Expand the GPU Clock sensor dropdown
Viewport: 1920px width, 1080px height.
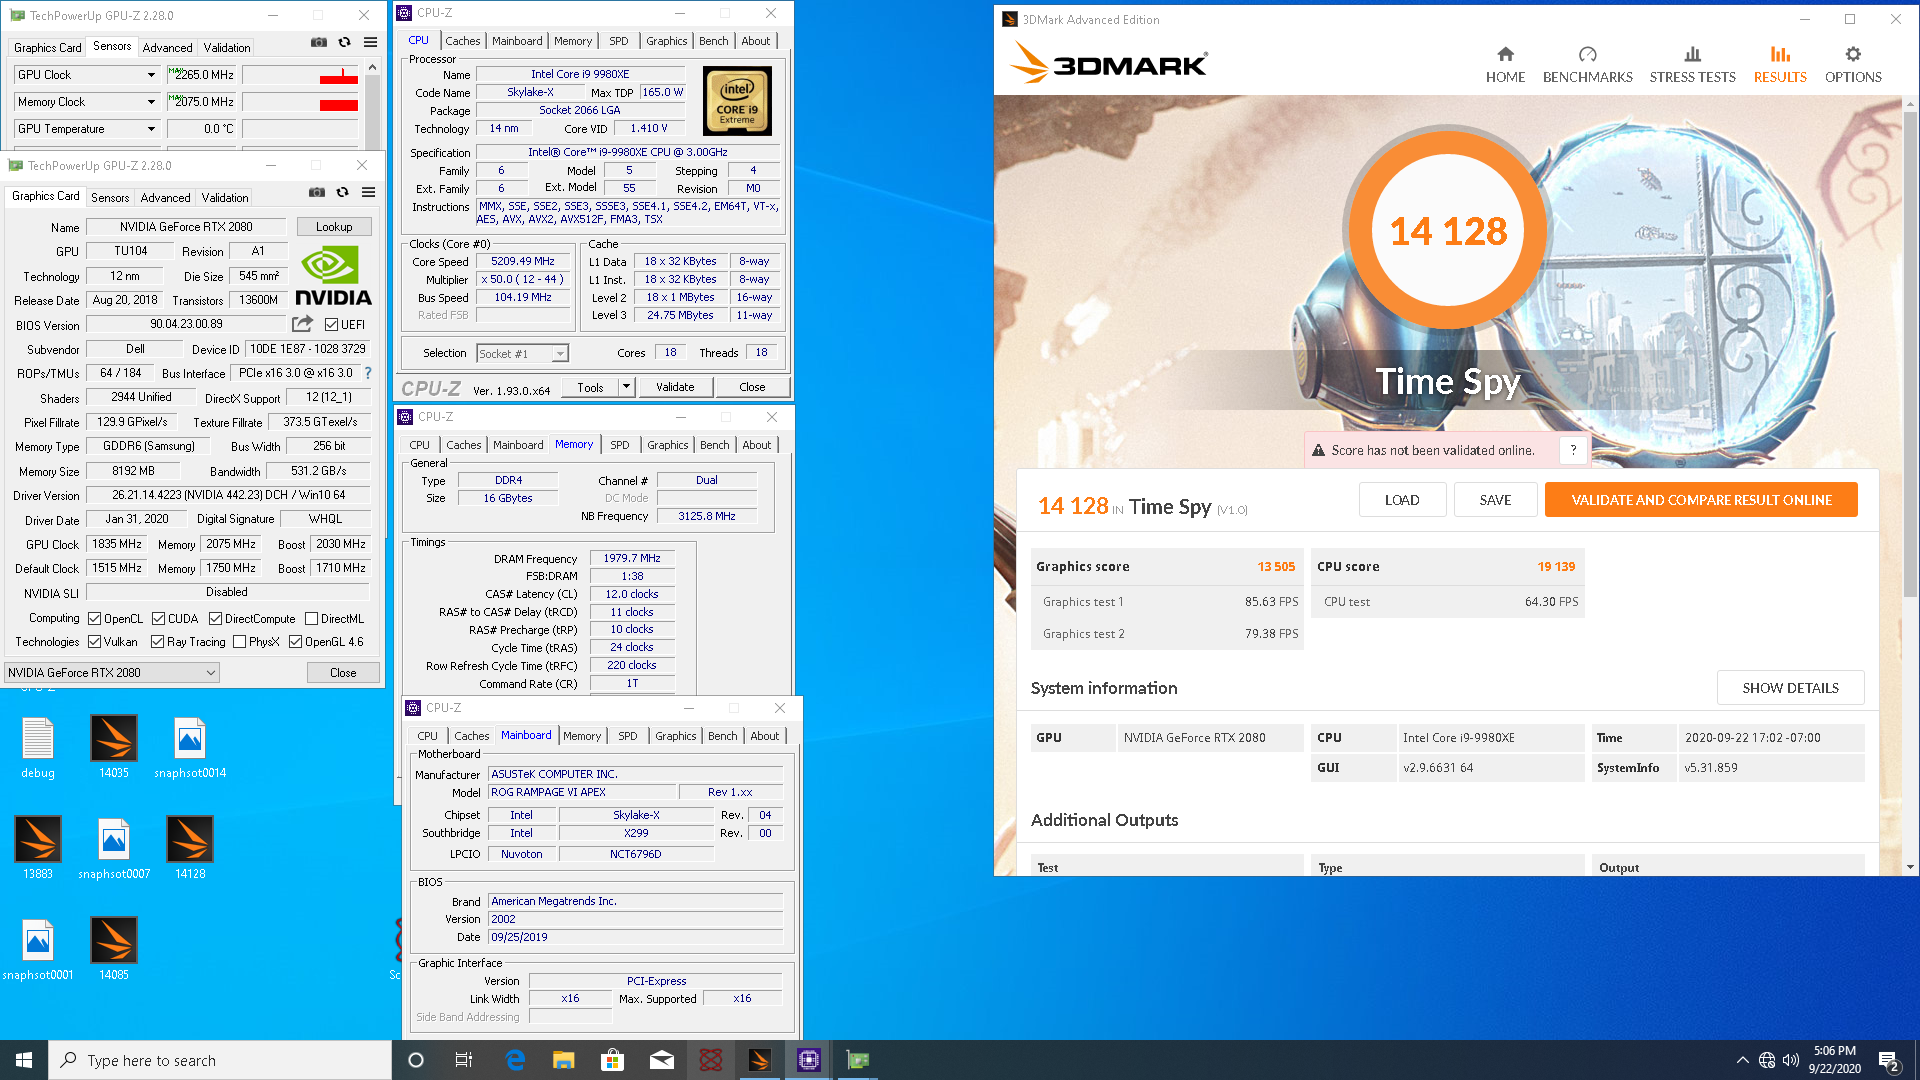pyautogui.click(x=151, y=75)
